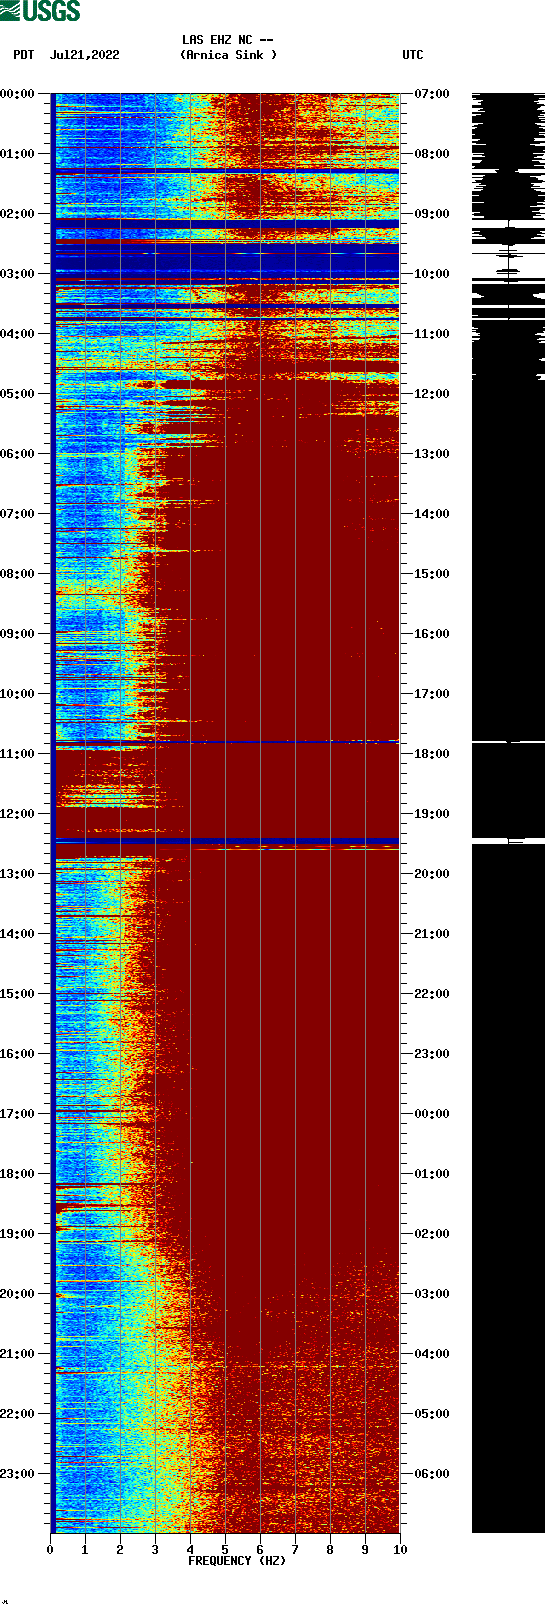Viewport: 552px width, 1613px height.
Task: Click the 15:00 PDT time label
Action: (18, 994)
